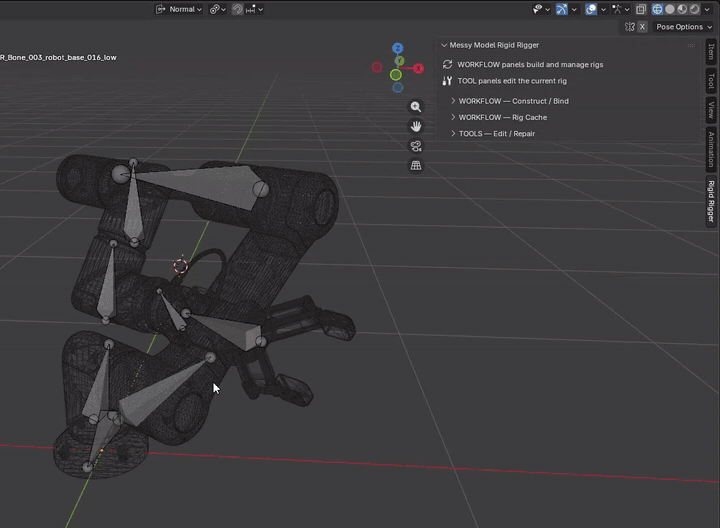Toggle the show overlays button

pyautogui.click(x=591, y=9)
